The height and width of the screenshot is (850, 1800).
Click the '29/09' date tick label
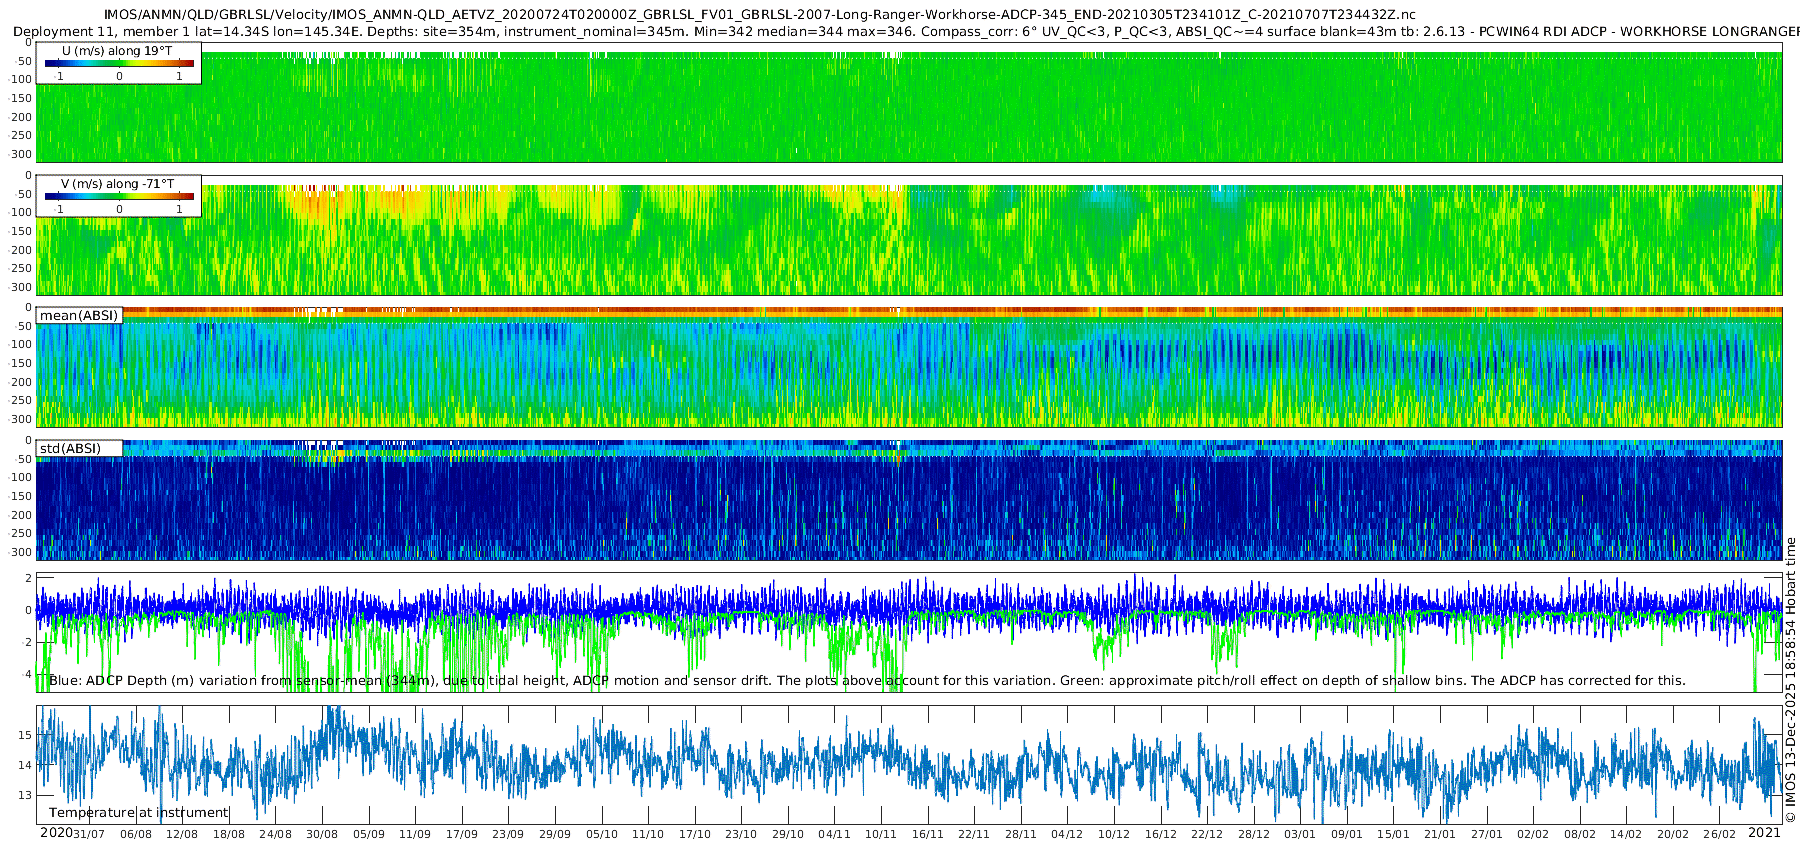[555, 834]
